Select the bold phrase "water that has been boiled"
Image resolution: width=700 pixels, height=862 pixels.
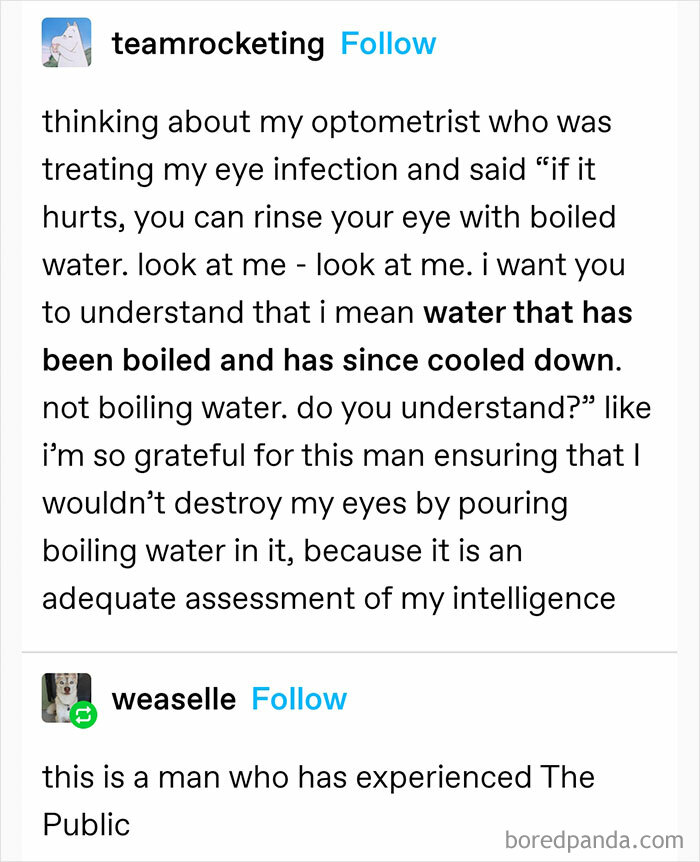[x=528, y=312]
